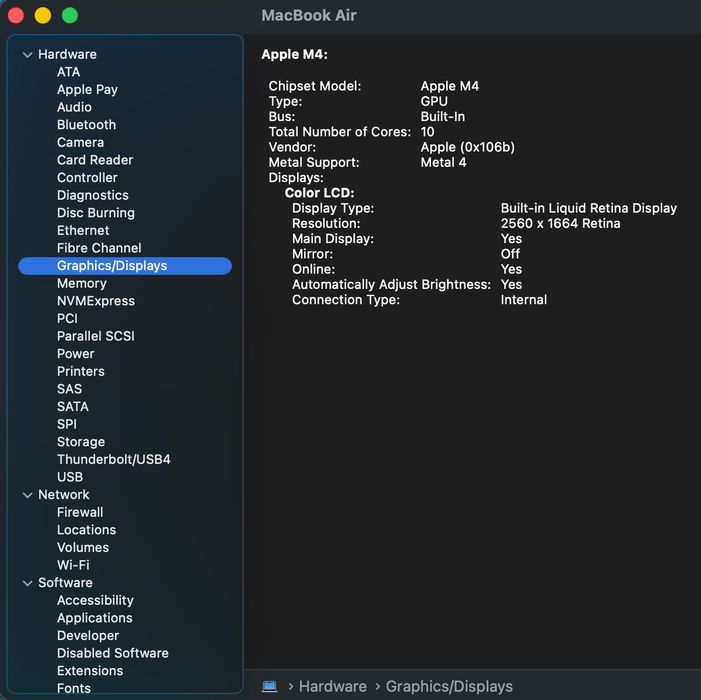This screenshot has height=700, width=701.
Task: Click the Hardware section heading
Action: 67,55
